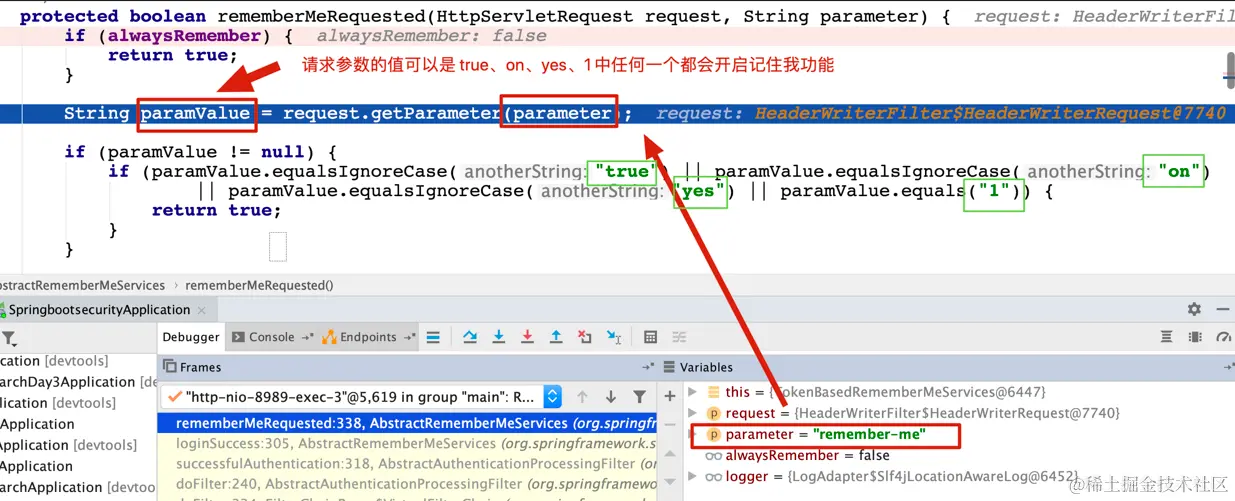
Task: Expand the 'this' variable node
Action: [x=693, y=392]
